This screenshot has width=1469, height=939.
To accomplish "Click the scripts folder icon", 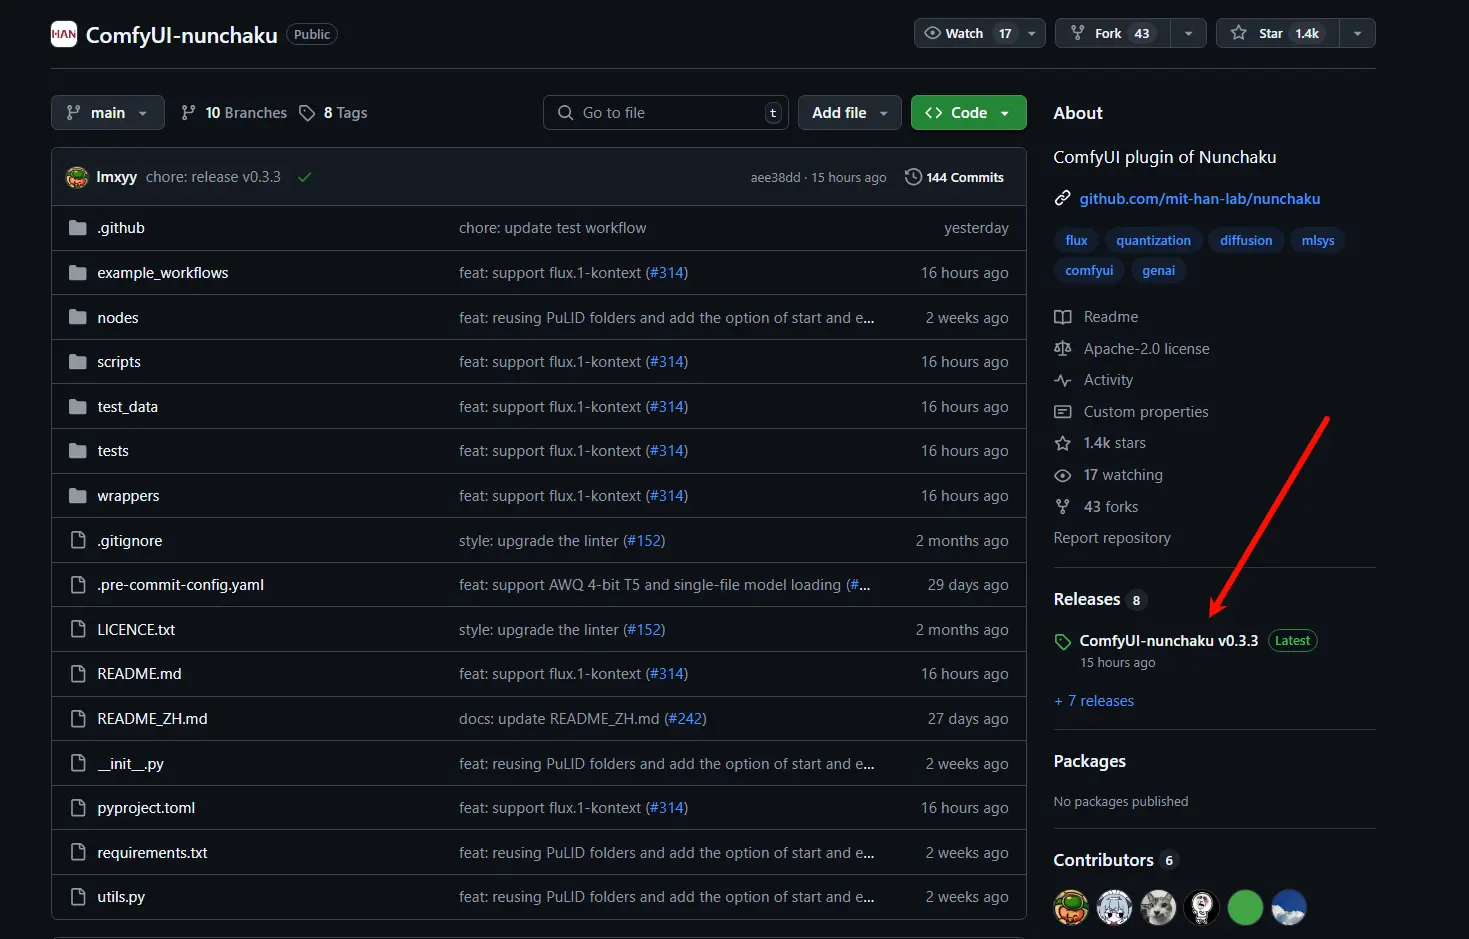I will pos(78,362).
